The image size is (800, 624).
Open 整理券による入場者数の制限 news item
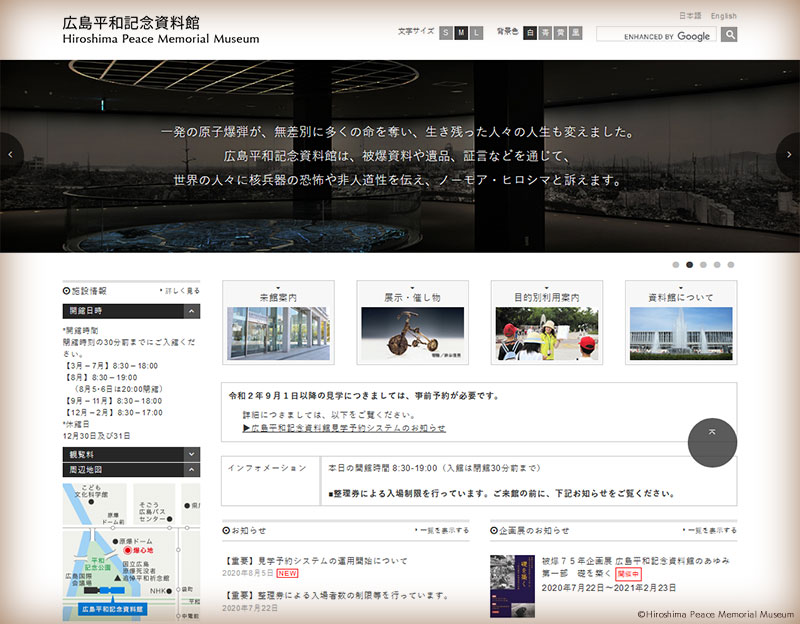click(x=336, y=595)
